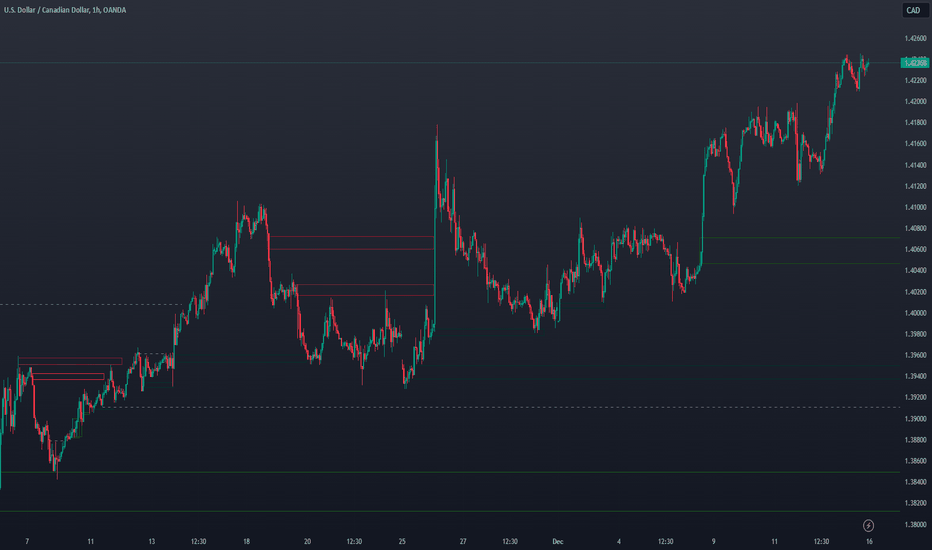Viewport: 932px width, 550px height.
Task: Click the 1.40000 price axis label
Action: click(915, 313)
